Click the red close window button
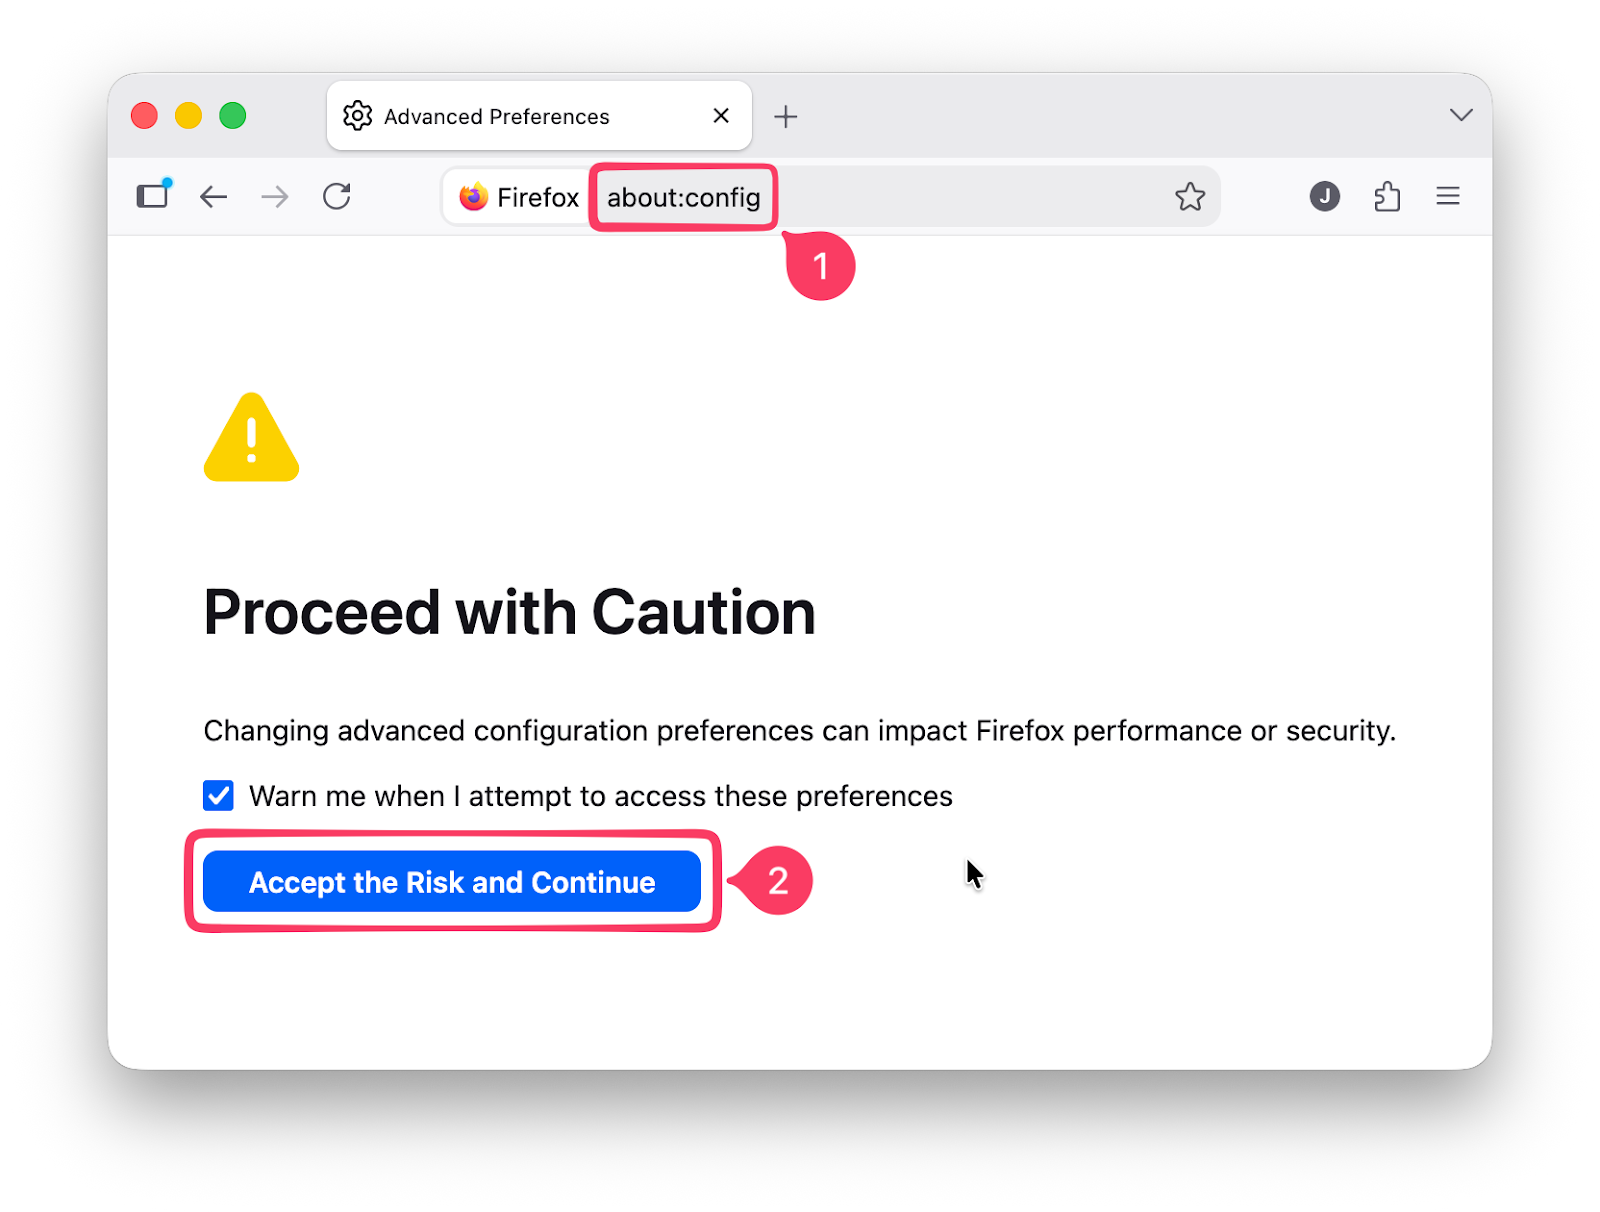 coord(144,116)
